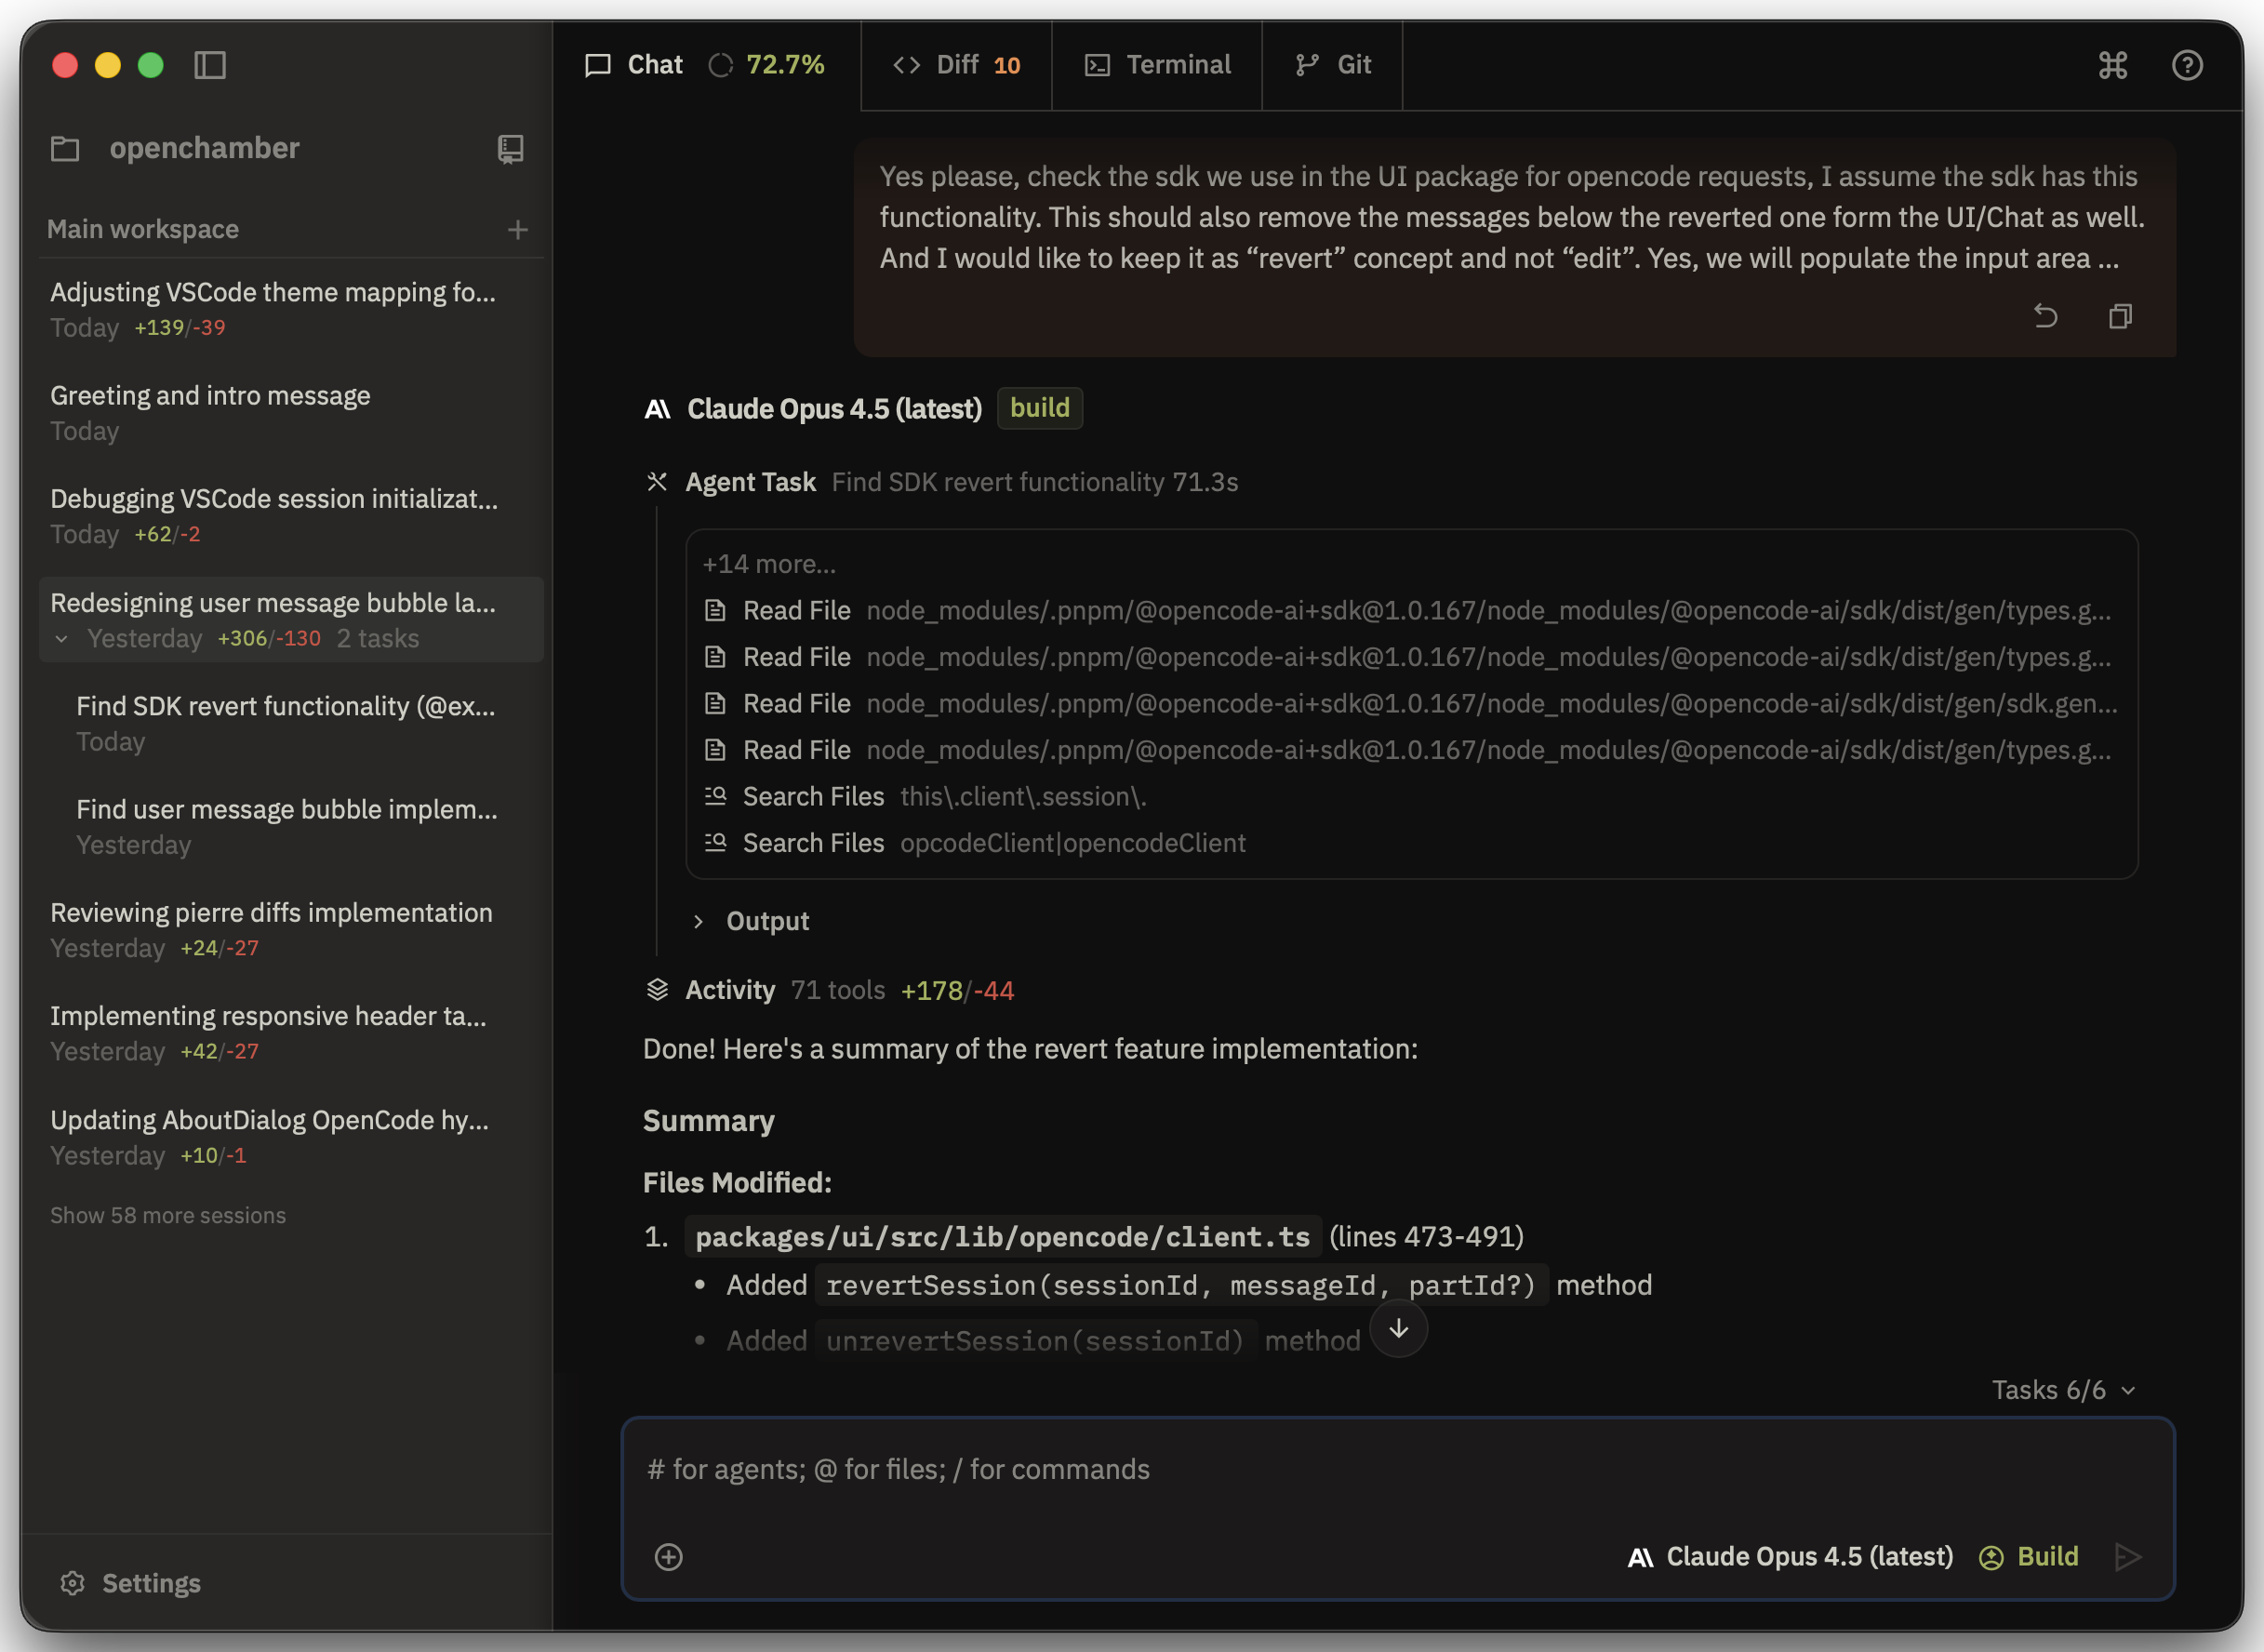Click the Anthropic logo in message header
2264x1652 pixels.
[x=657, y=409]
